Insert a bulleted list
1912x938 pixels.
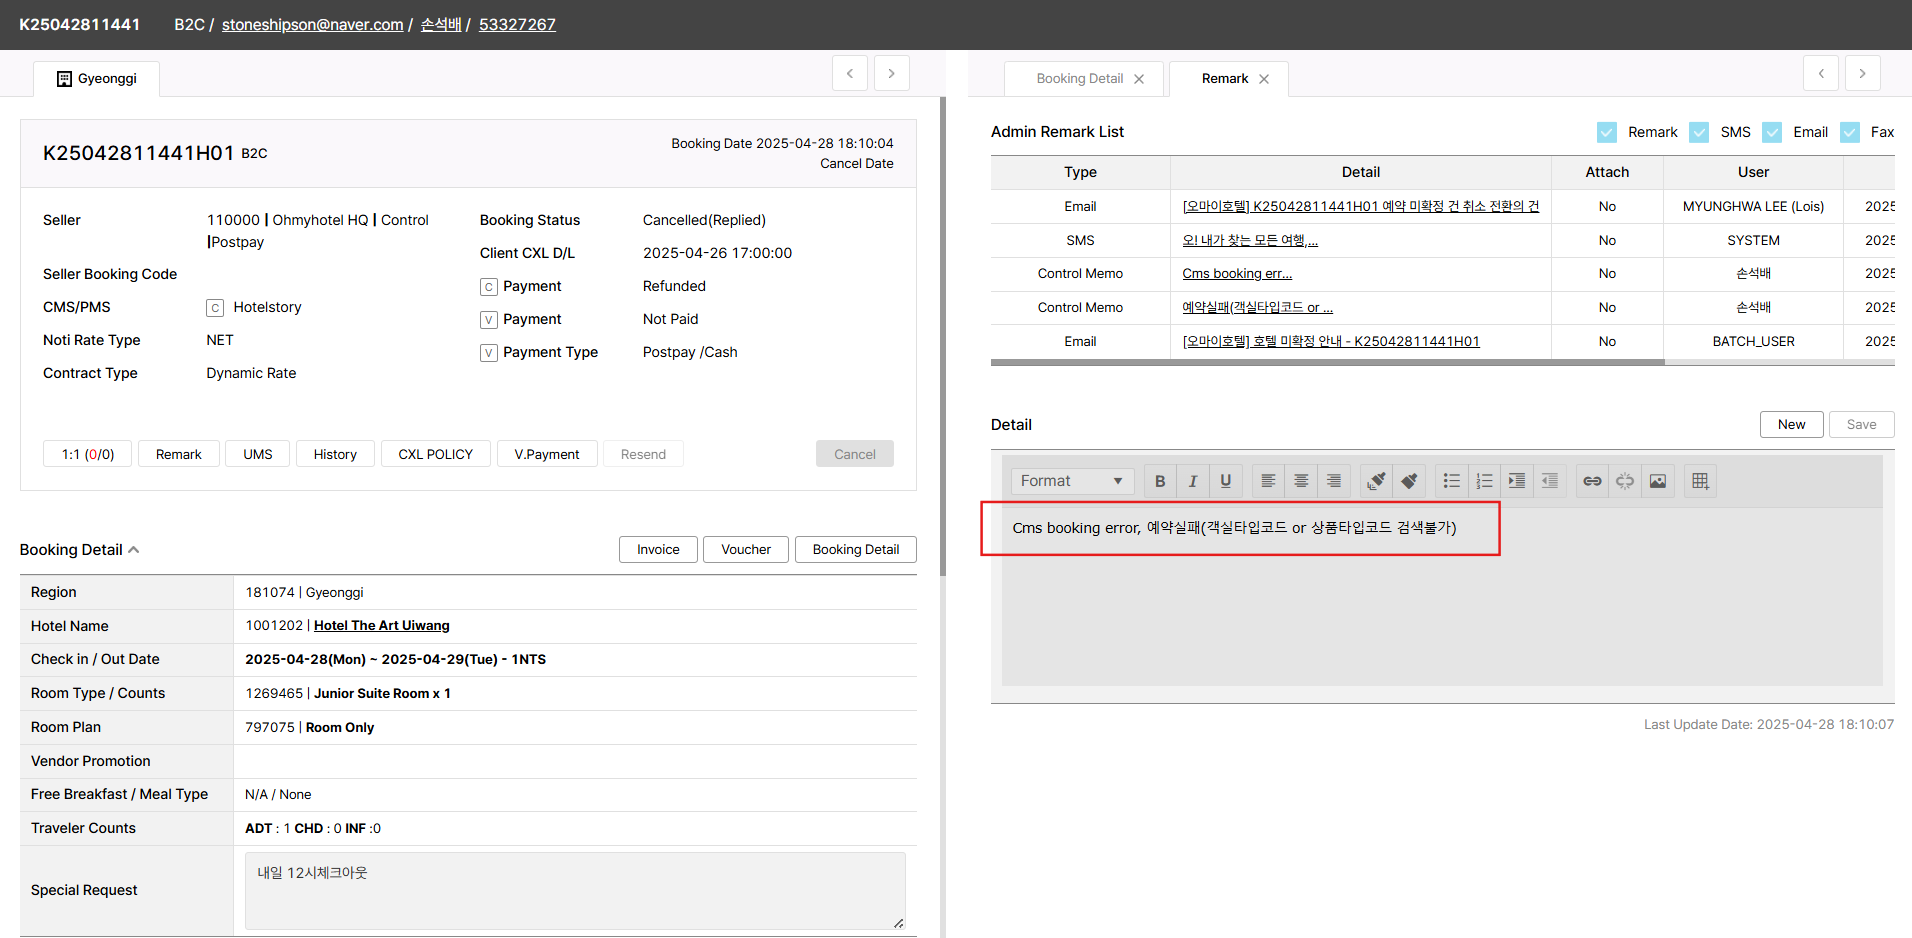point(1452,481)
